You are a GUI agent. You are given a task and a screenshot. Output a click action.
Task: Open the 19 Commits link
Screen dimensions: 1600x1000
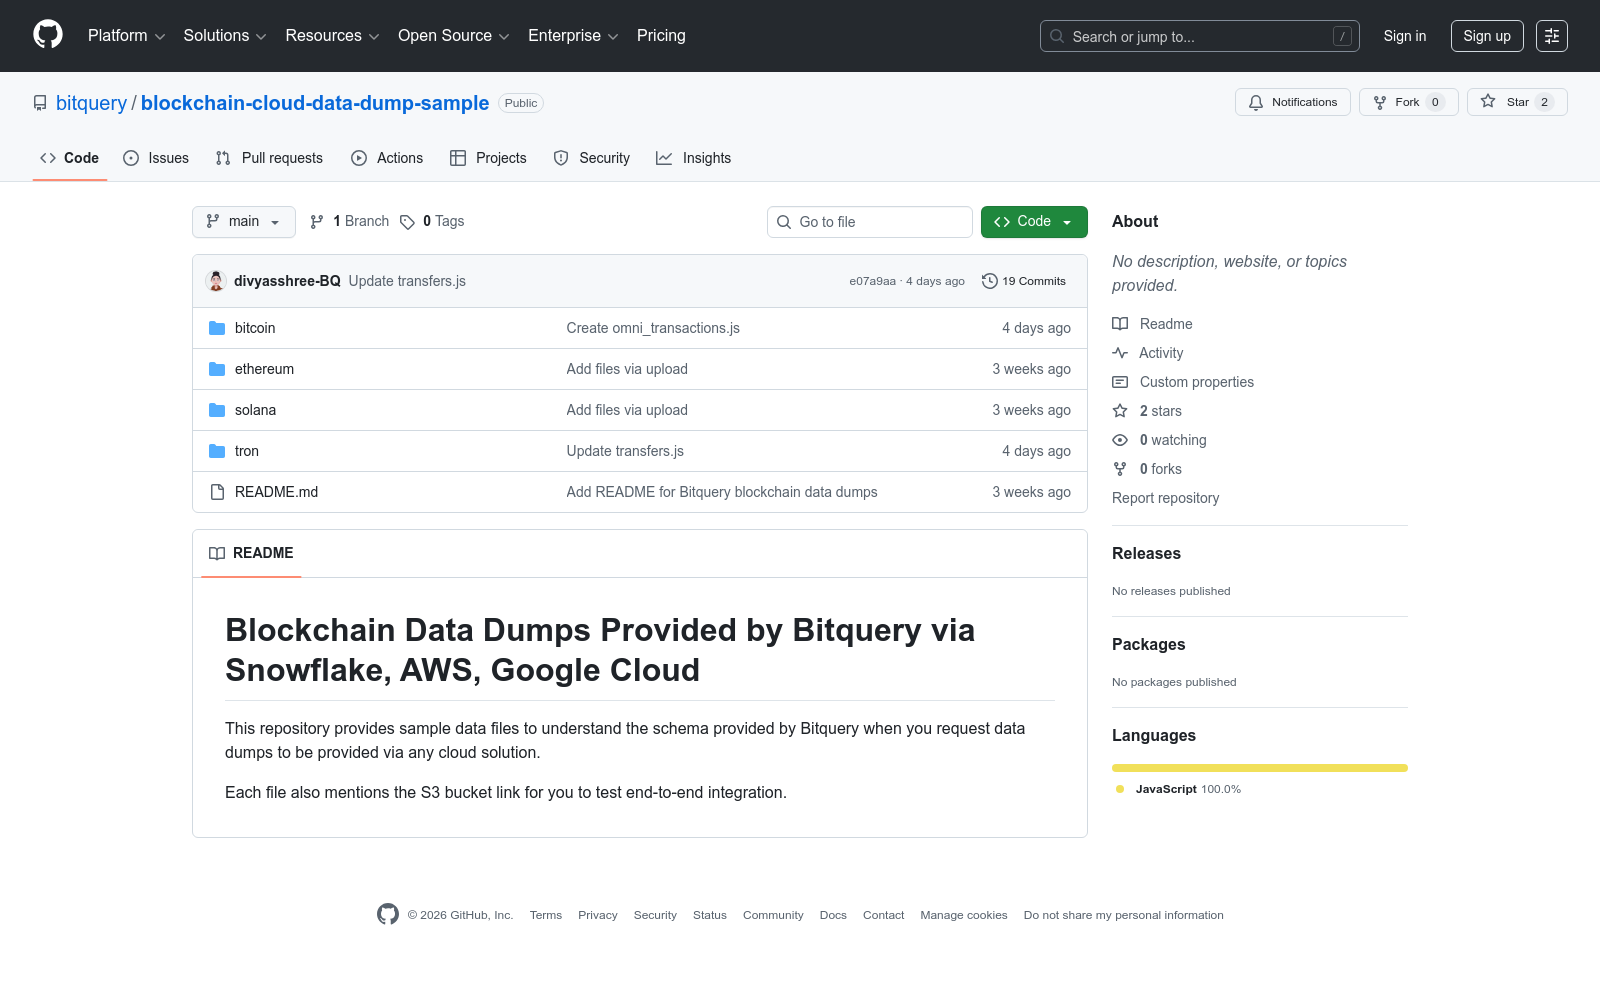pos(1024,281)
